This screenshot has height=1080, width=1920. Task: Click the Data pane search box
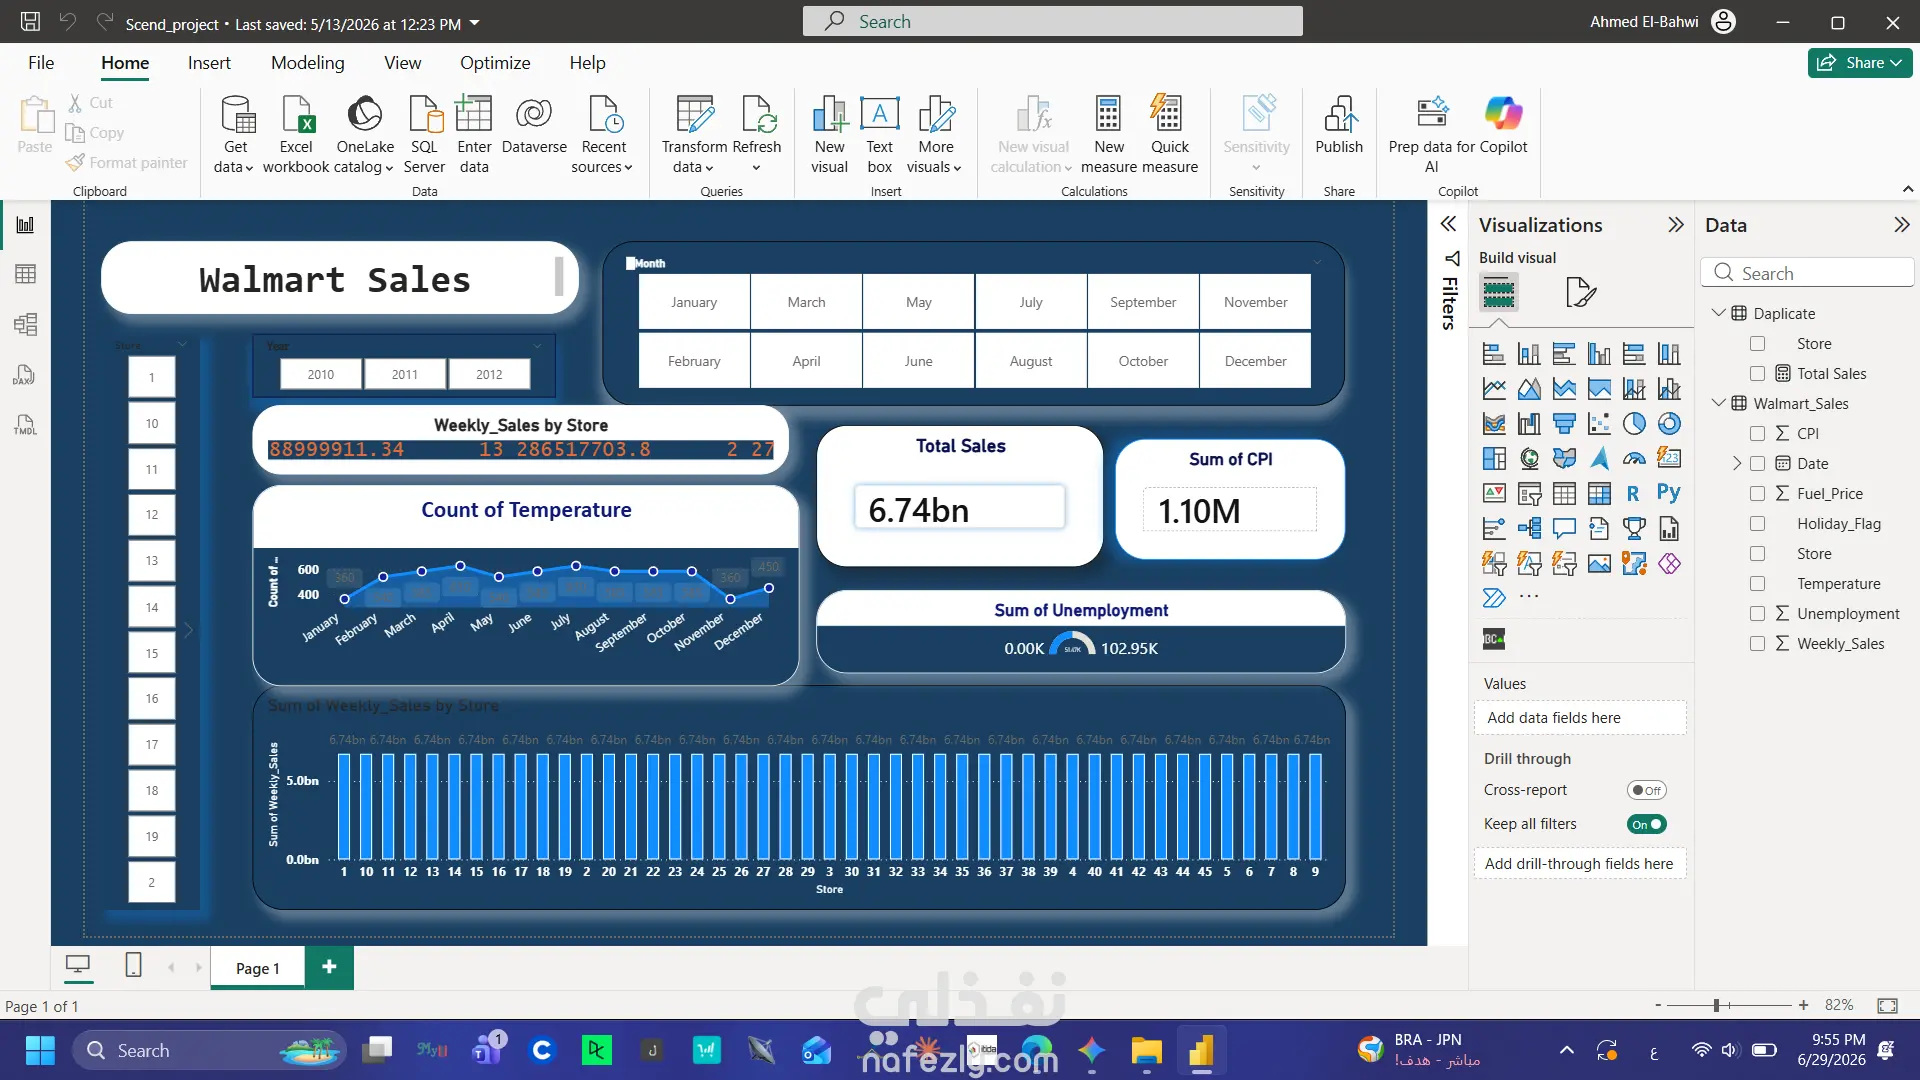(x=1807, y=273)
